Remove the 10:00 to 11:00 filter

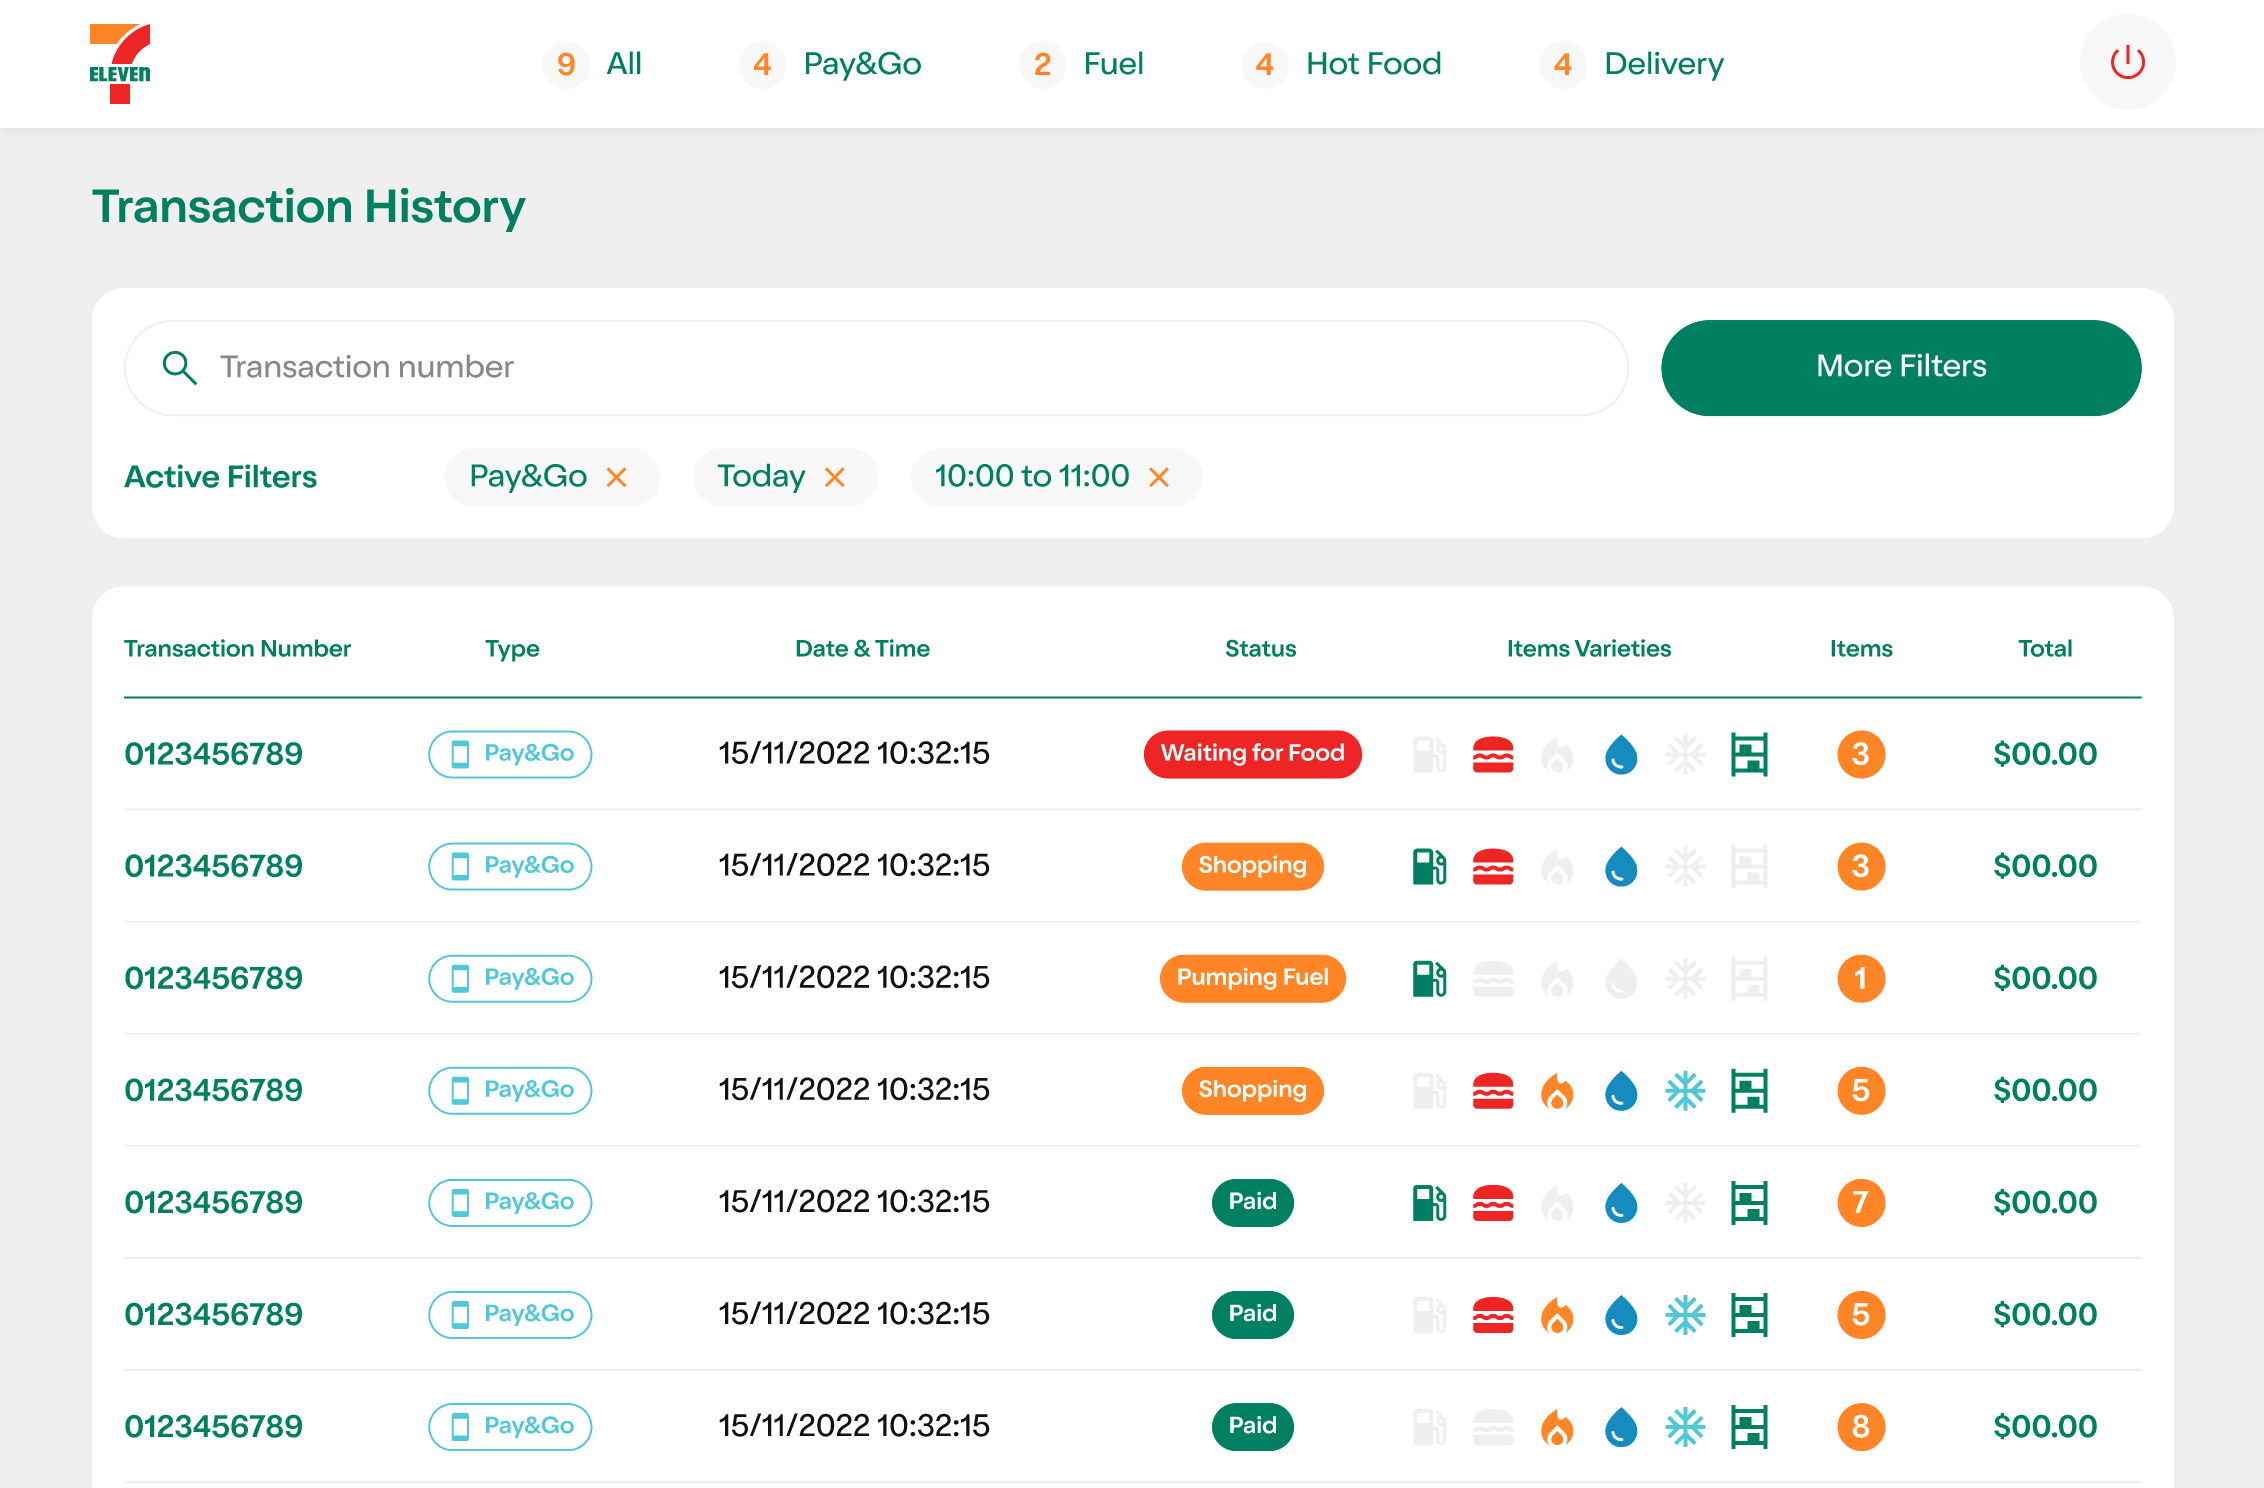click(1159, 477)
